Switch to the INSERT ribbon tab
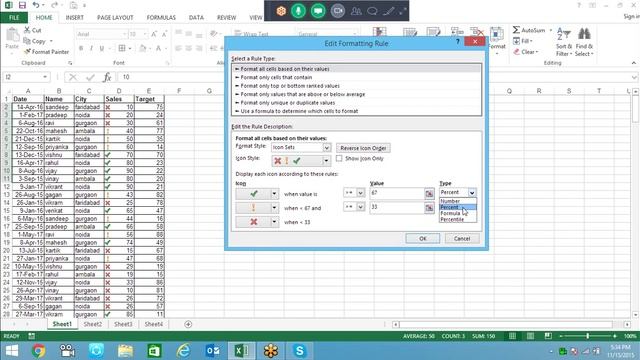Screen dimensions: 640x360 pyautogui.click(x=74, y=18)
